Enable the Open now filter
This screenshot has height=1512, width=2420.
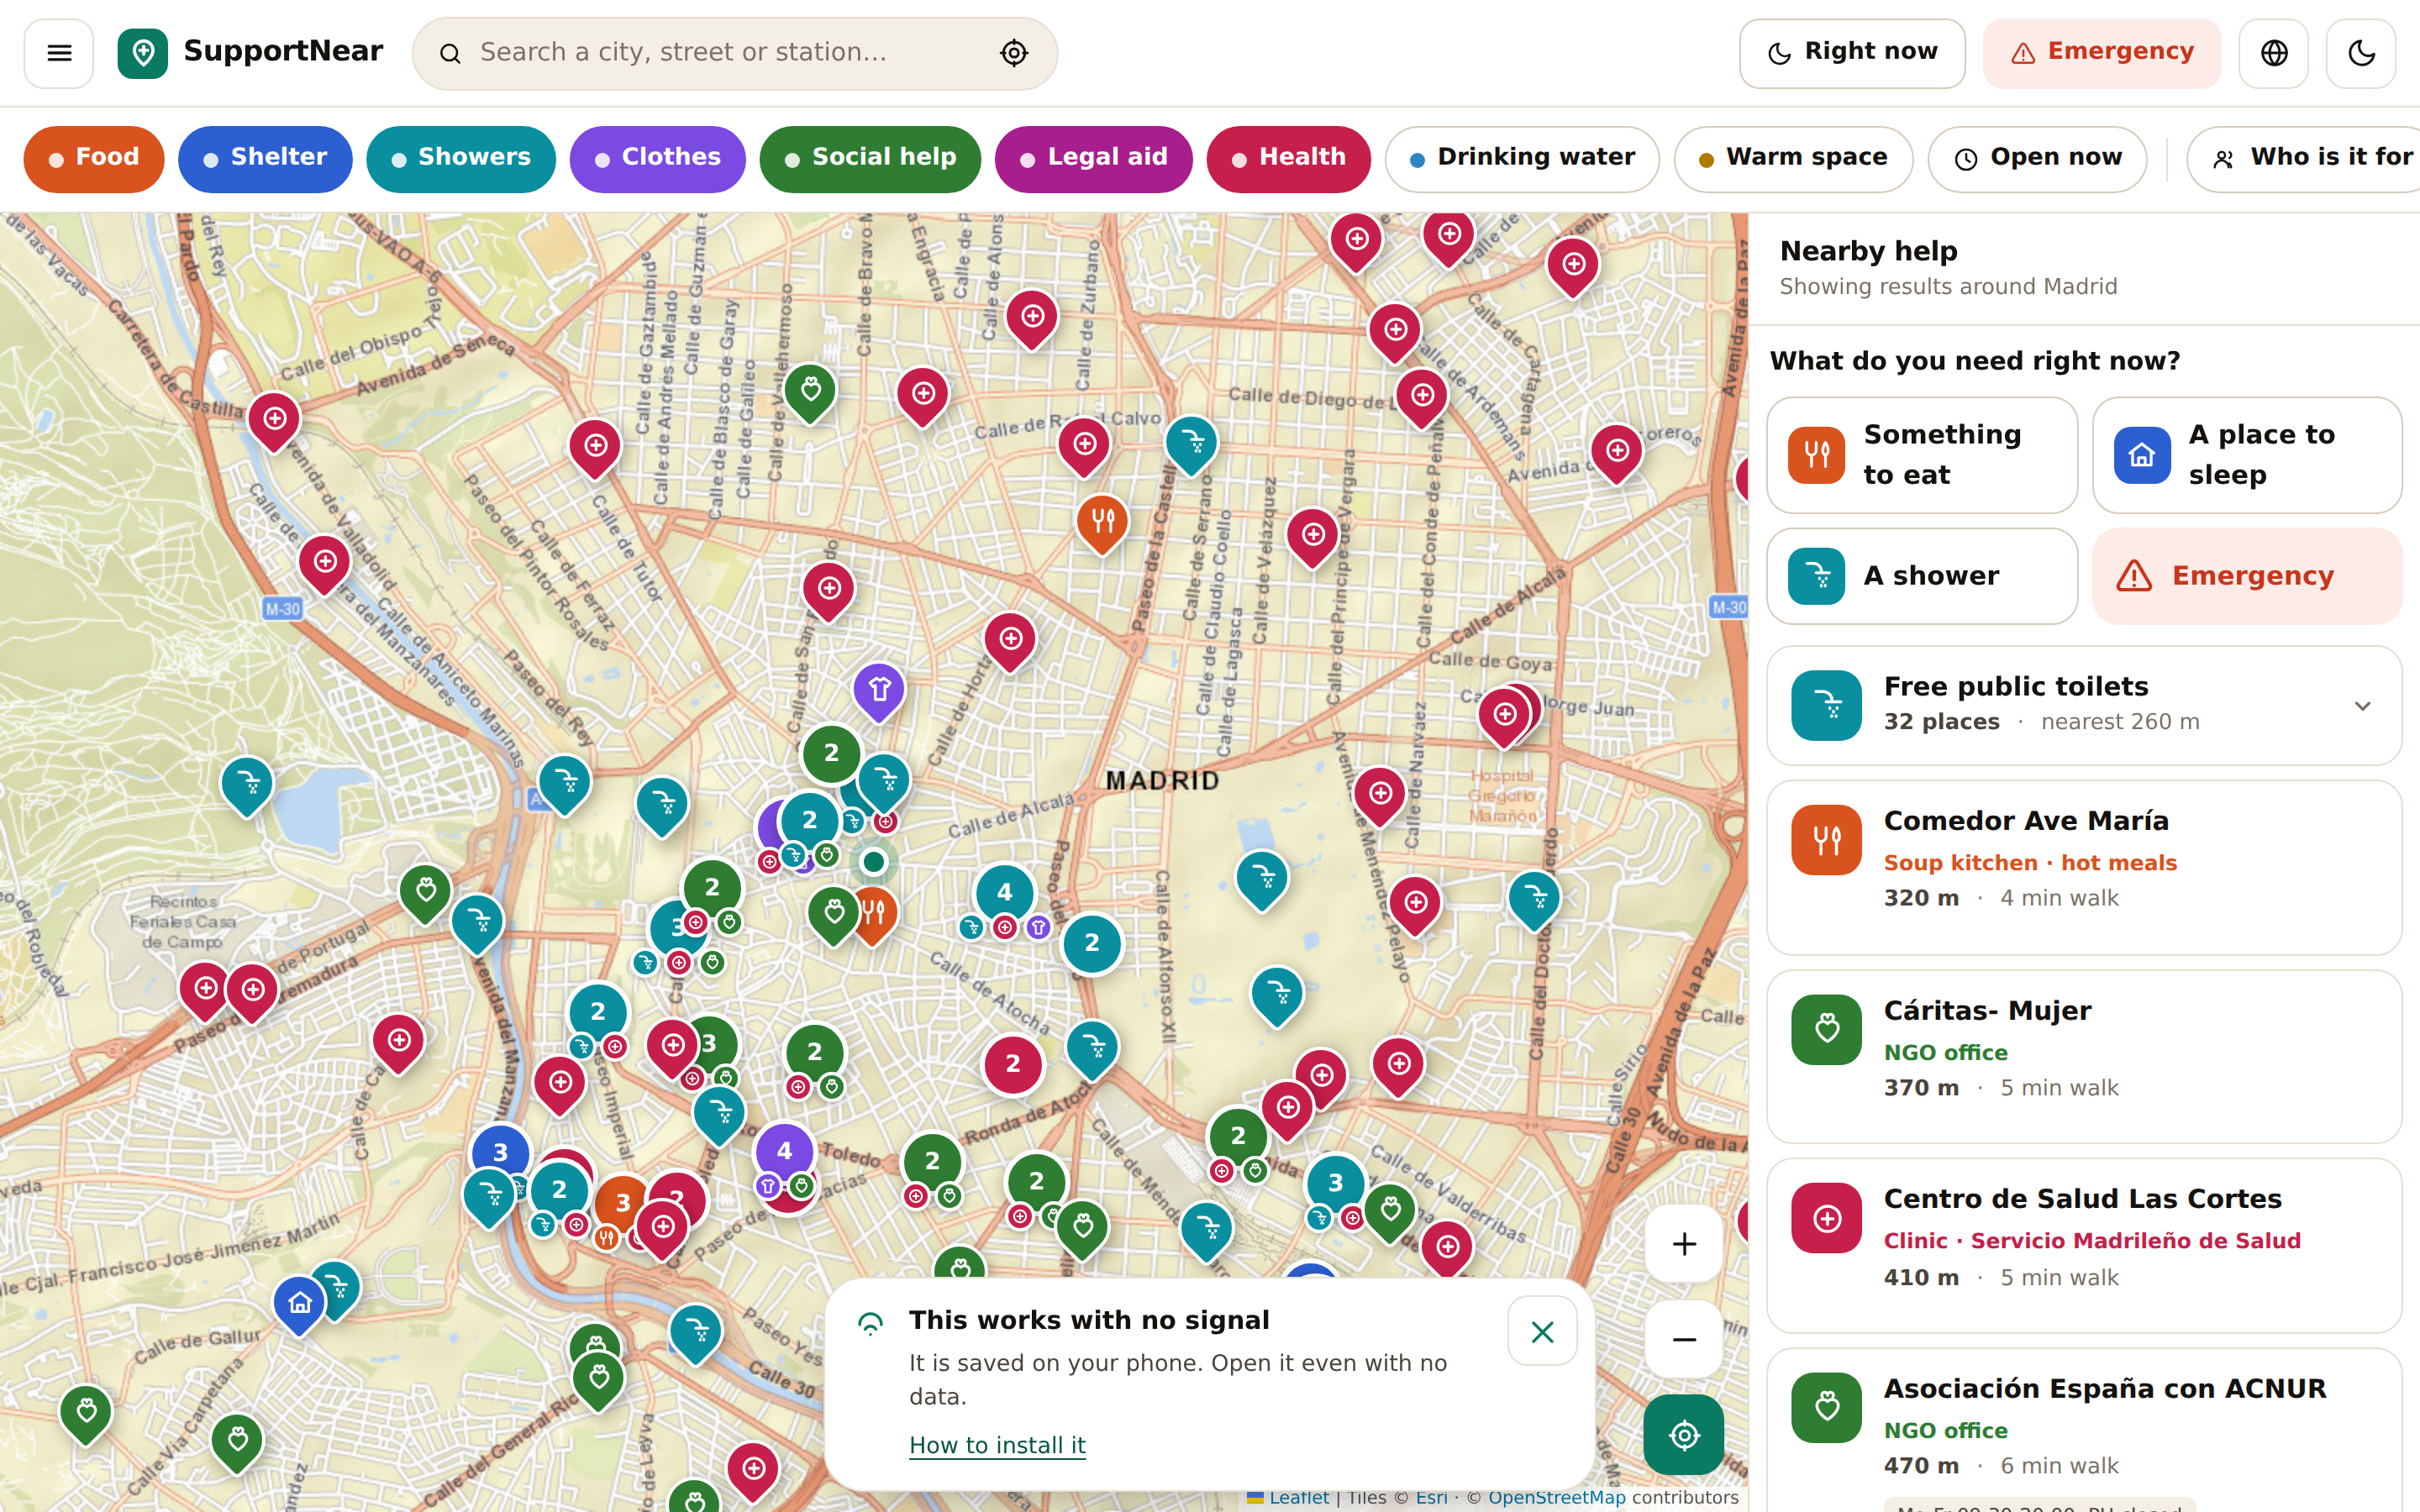pyautogui.click(x=2037, y=158)
